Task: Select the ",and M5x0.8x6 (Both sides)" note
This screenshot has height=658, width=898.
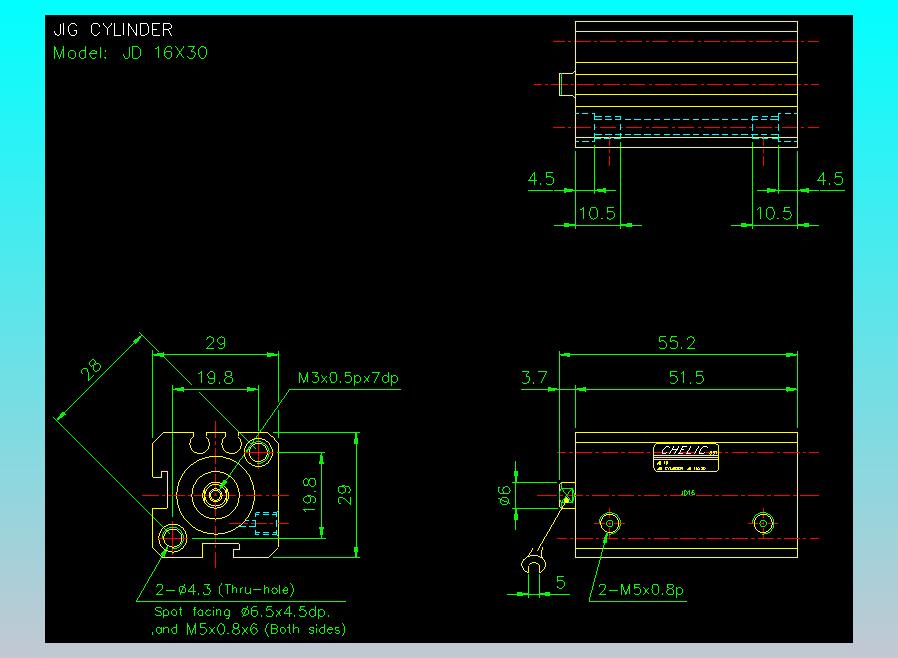Action: pos(249,629)
